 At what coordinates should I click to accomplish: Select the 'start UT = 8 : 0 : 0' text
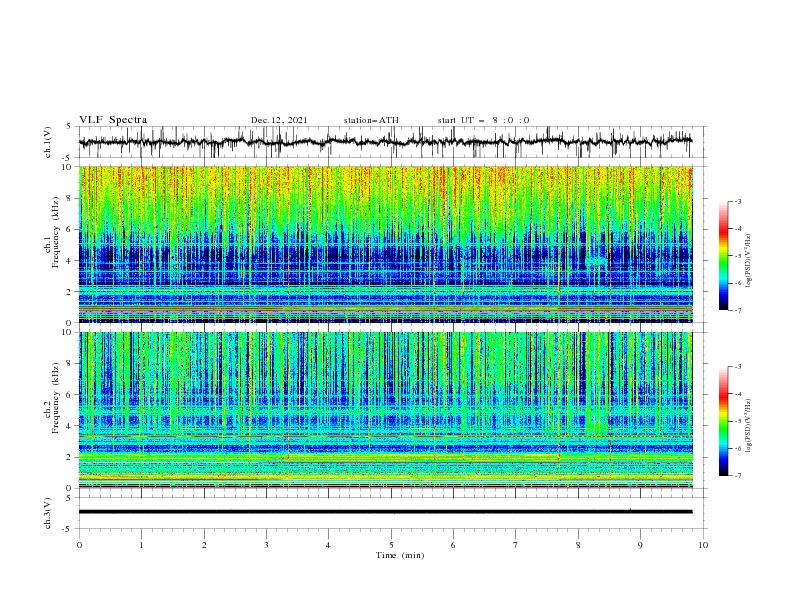(483, 120)
